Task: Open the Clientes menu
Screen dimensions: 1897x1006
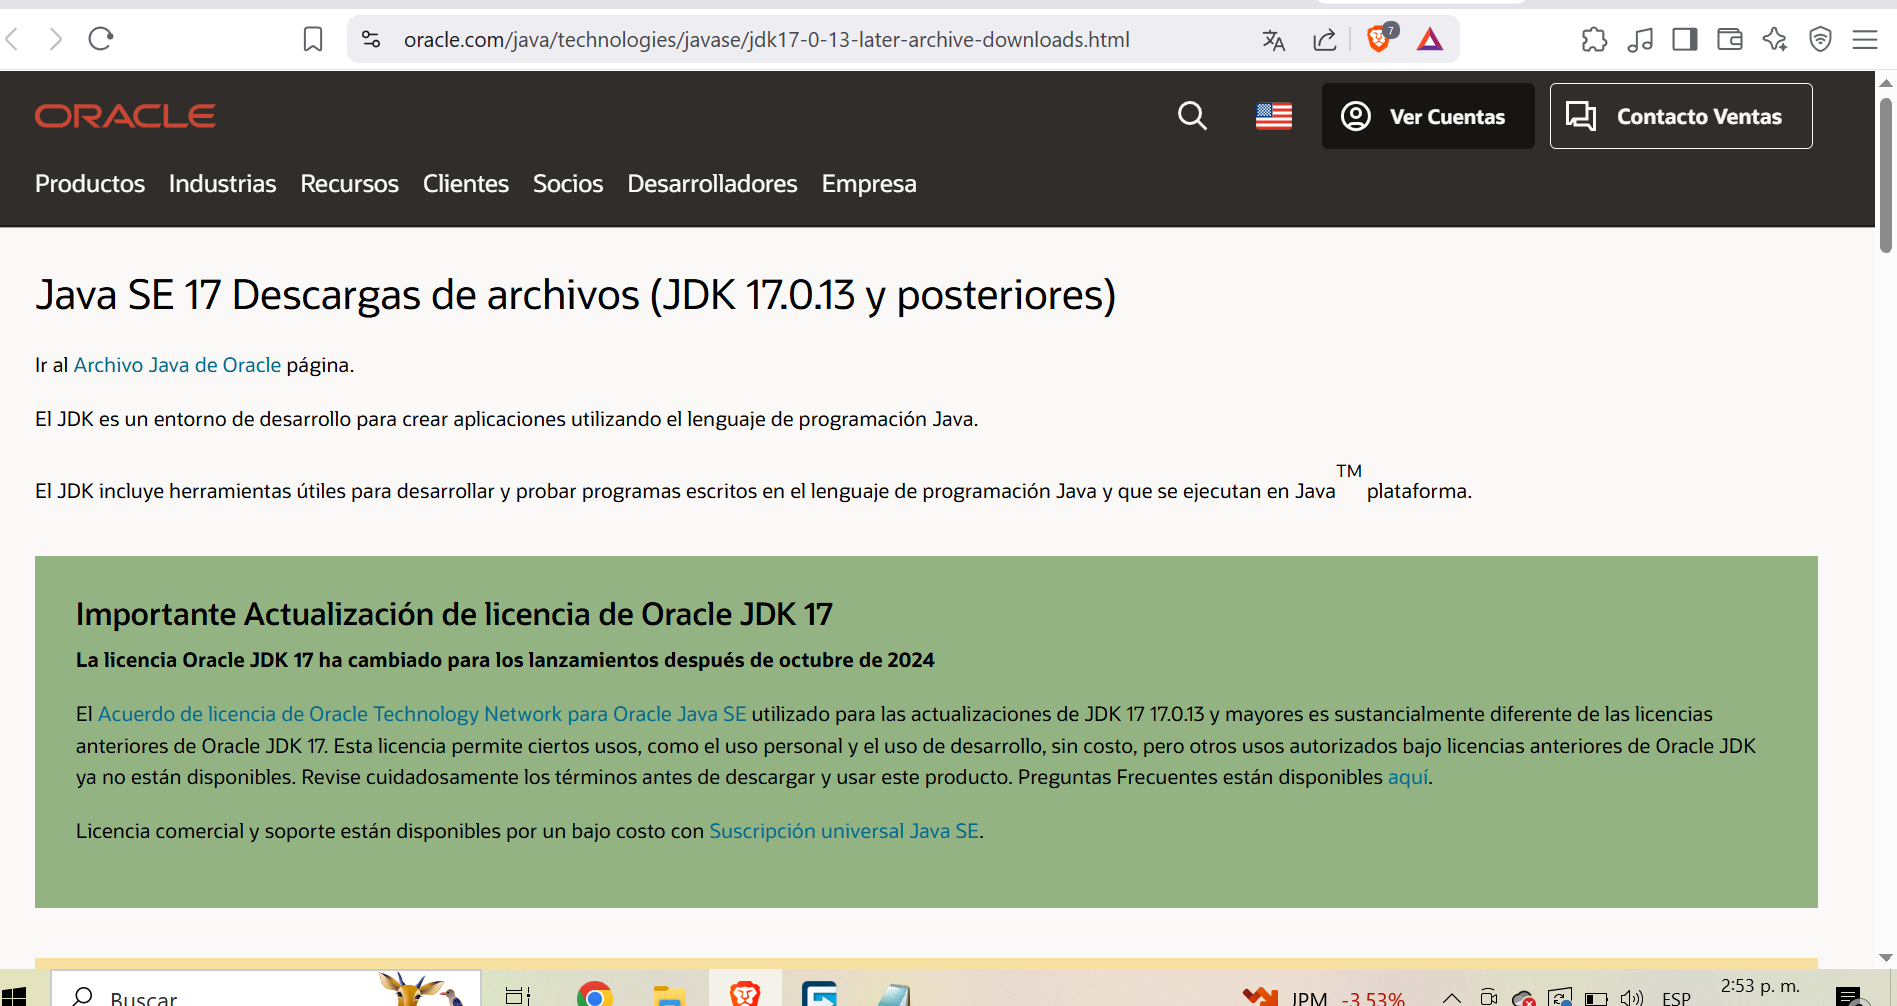Action: coord(465,184)
